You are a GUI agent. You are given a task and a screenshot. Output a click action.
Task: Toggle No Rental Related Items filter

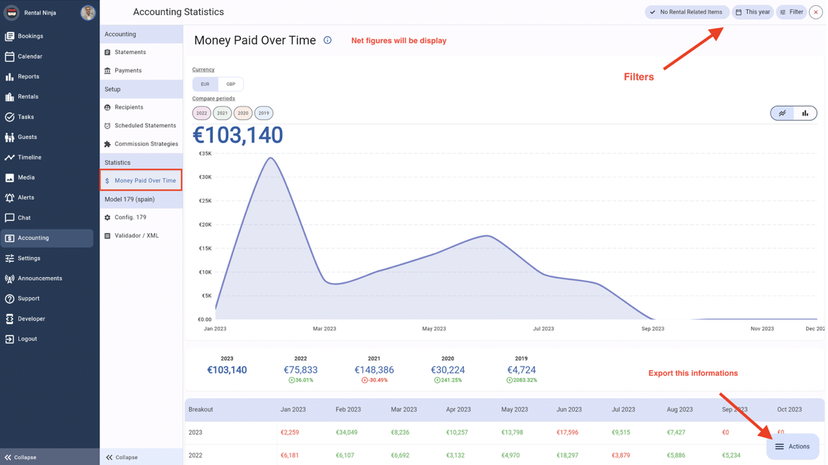tap(684, 12)
